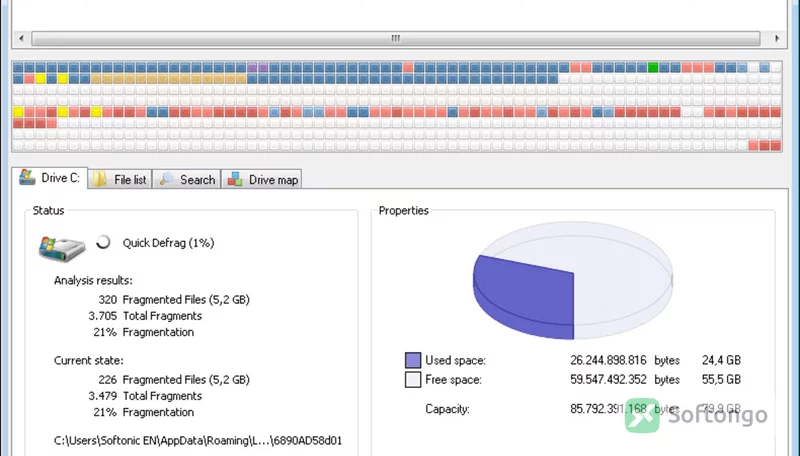Switch to the File list tab
Image resolution: width=800 pixels, height=456 pixels.
[x=120, y=179]
